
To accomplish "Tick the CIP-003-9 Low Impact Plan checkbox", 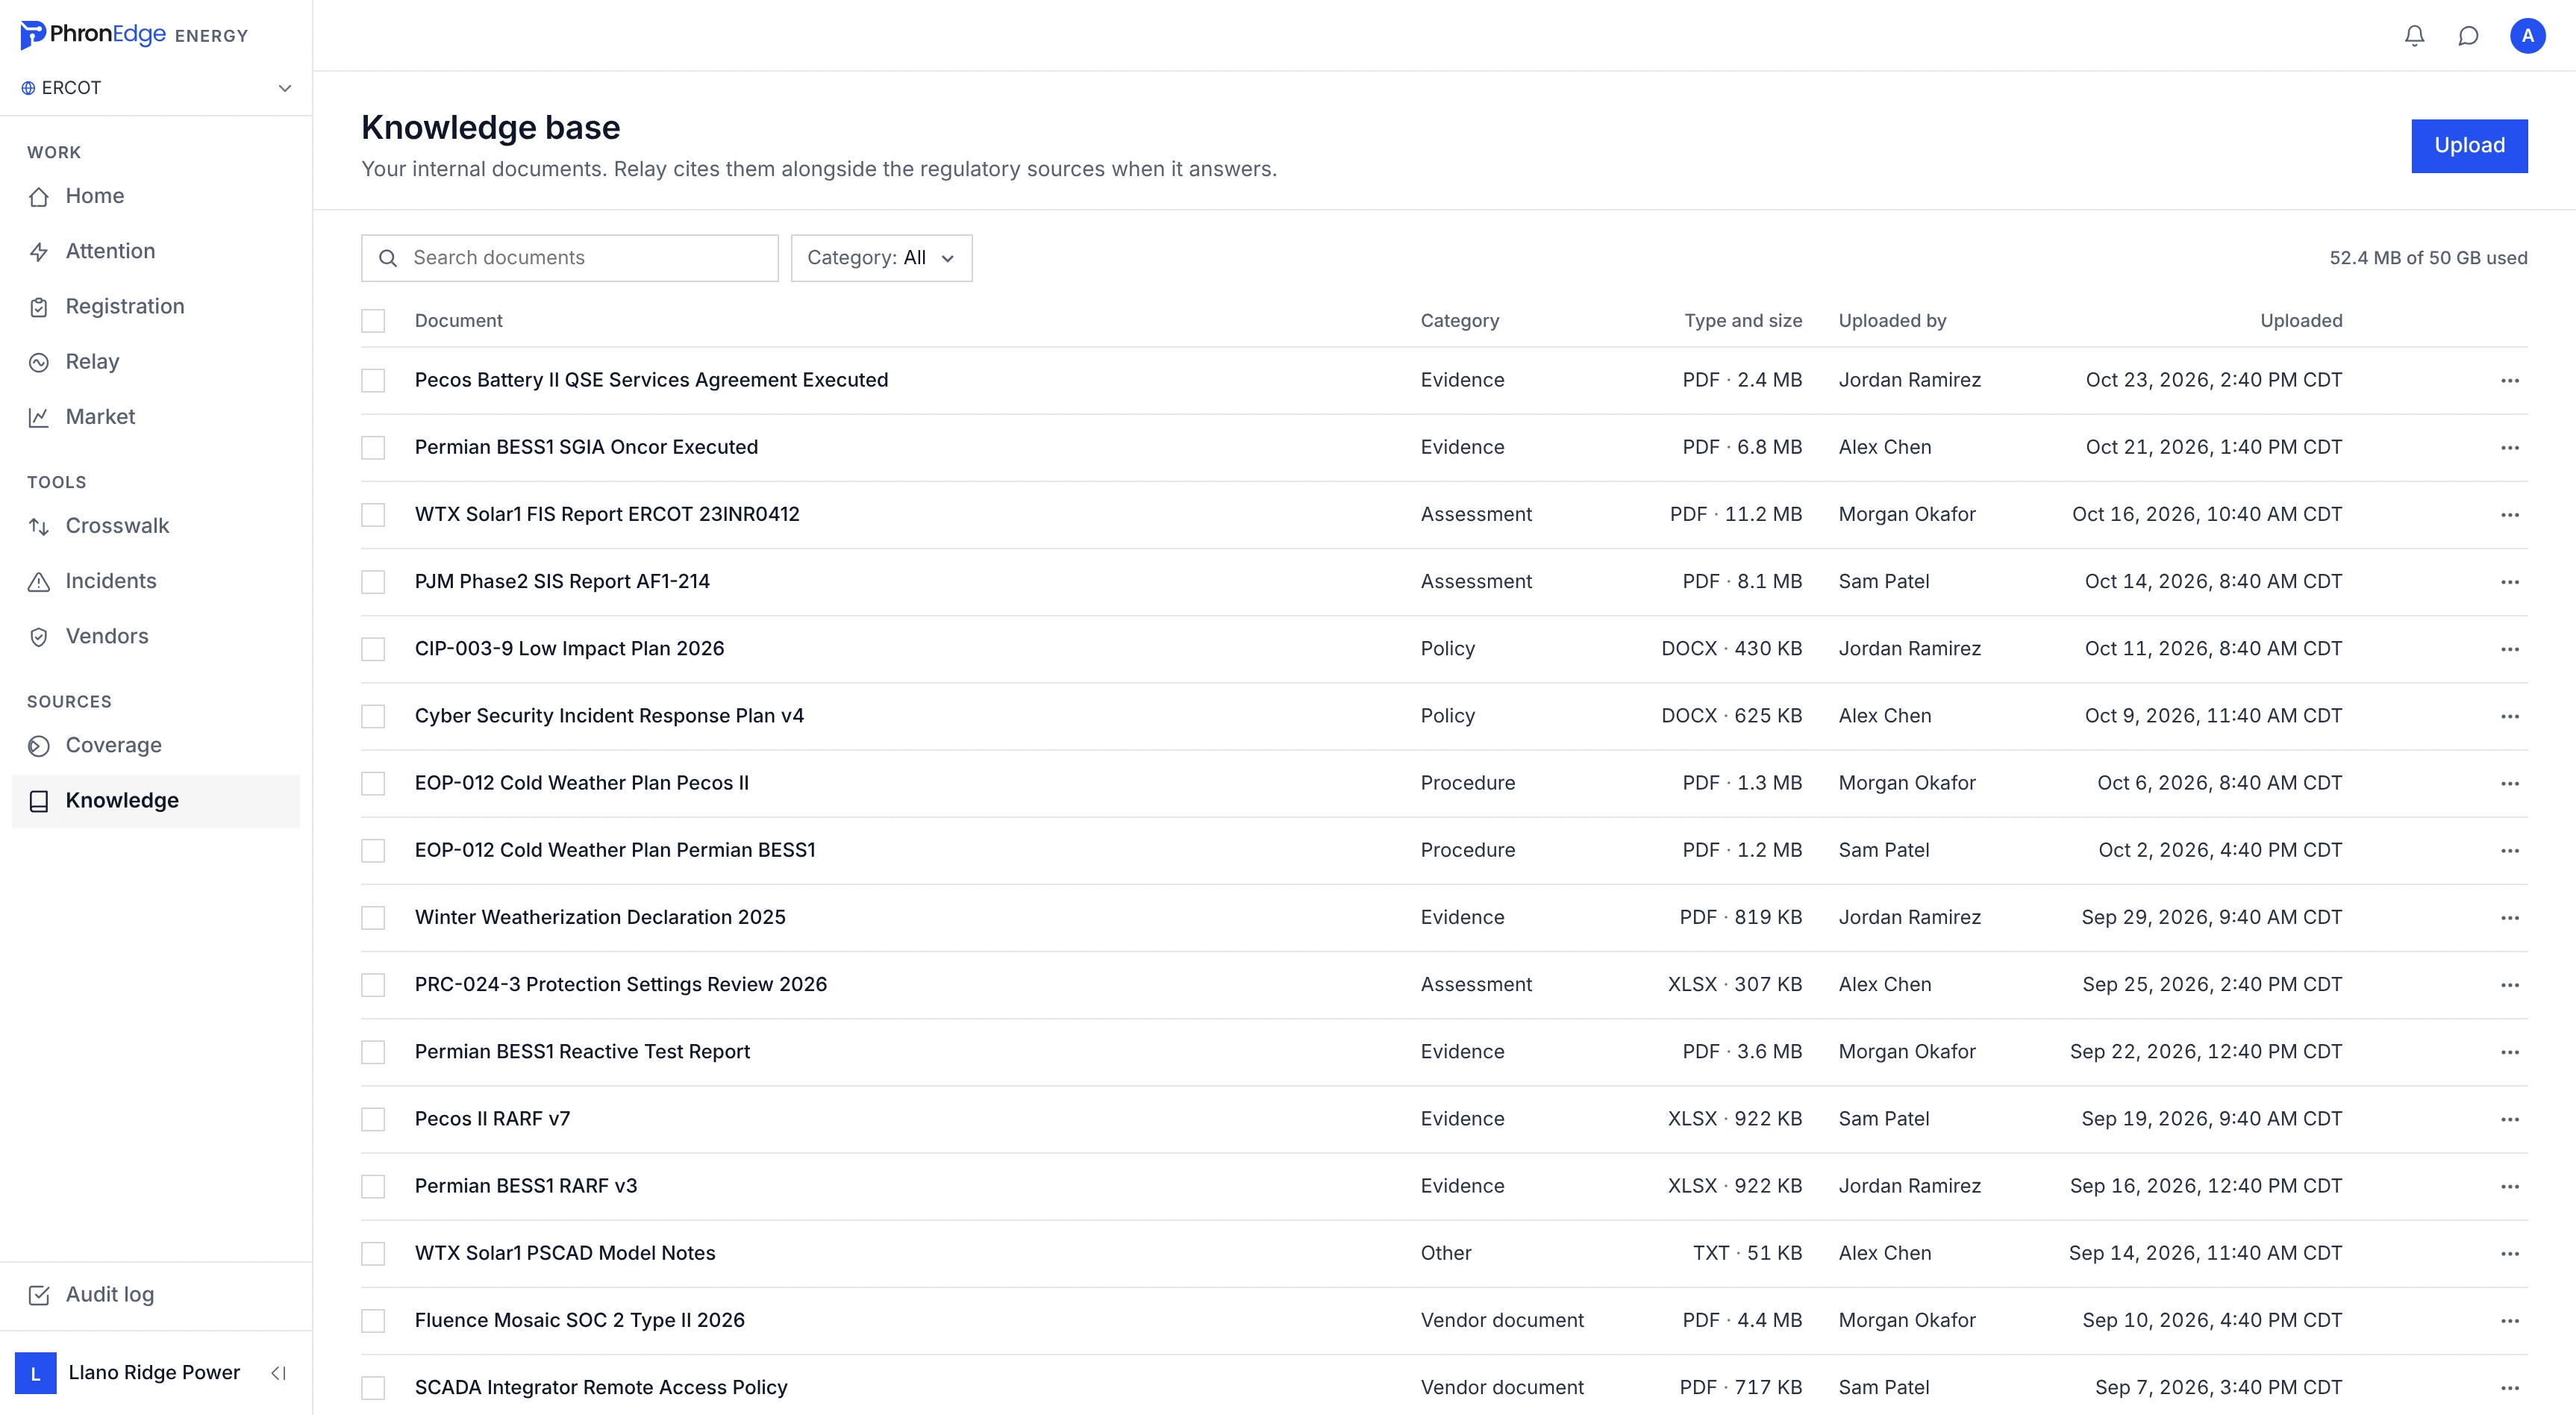I will click(373, 649).
